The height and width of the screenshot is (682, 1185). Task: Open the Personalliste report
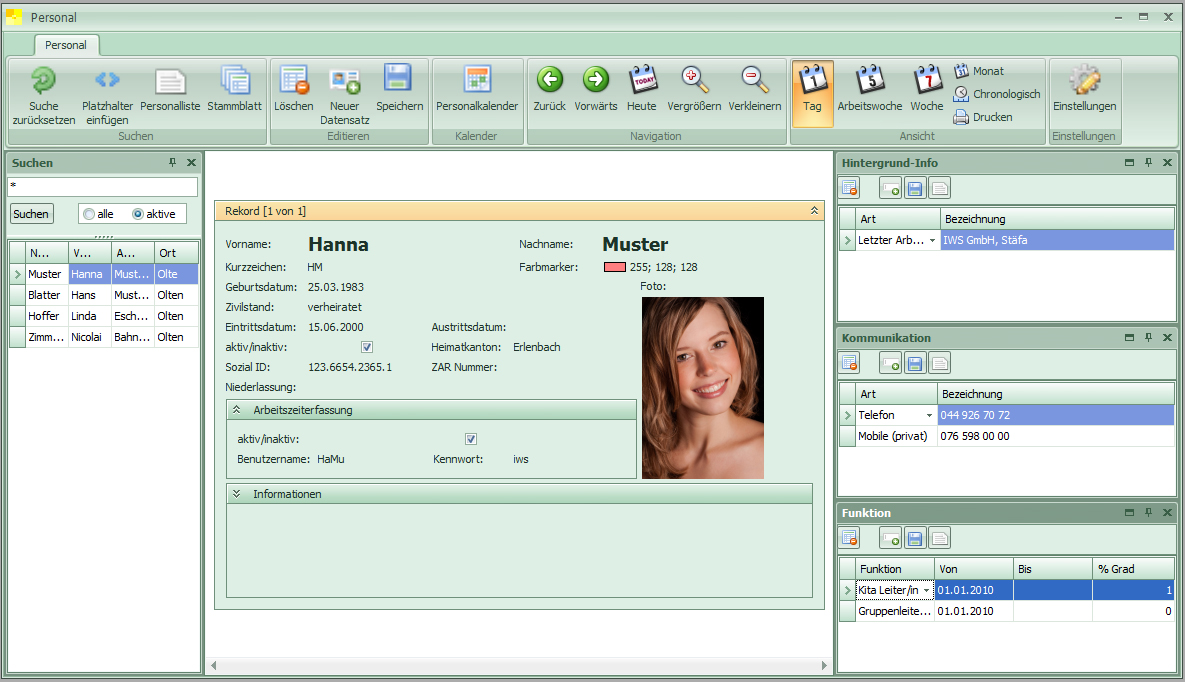pyautogui.click(x=170, y=82)
